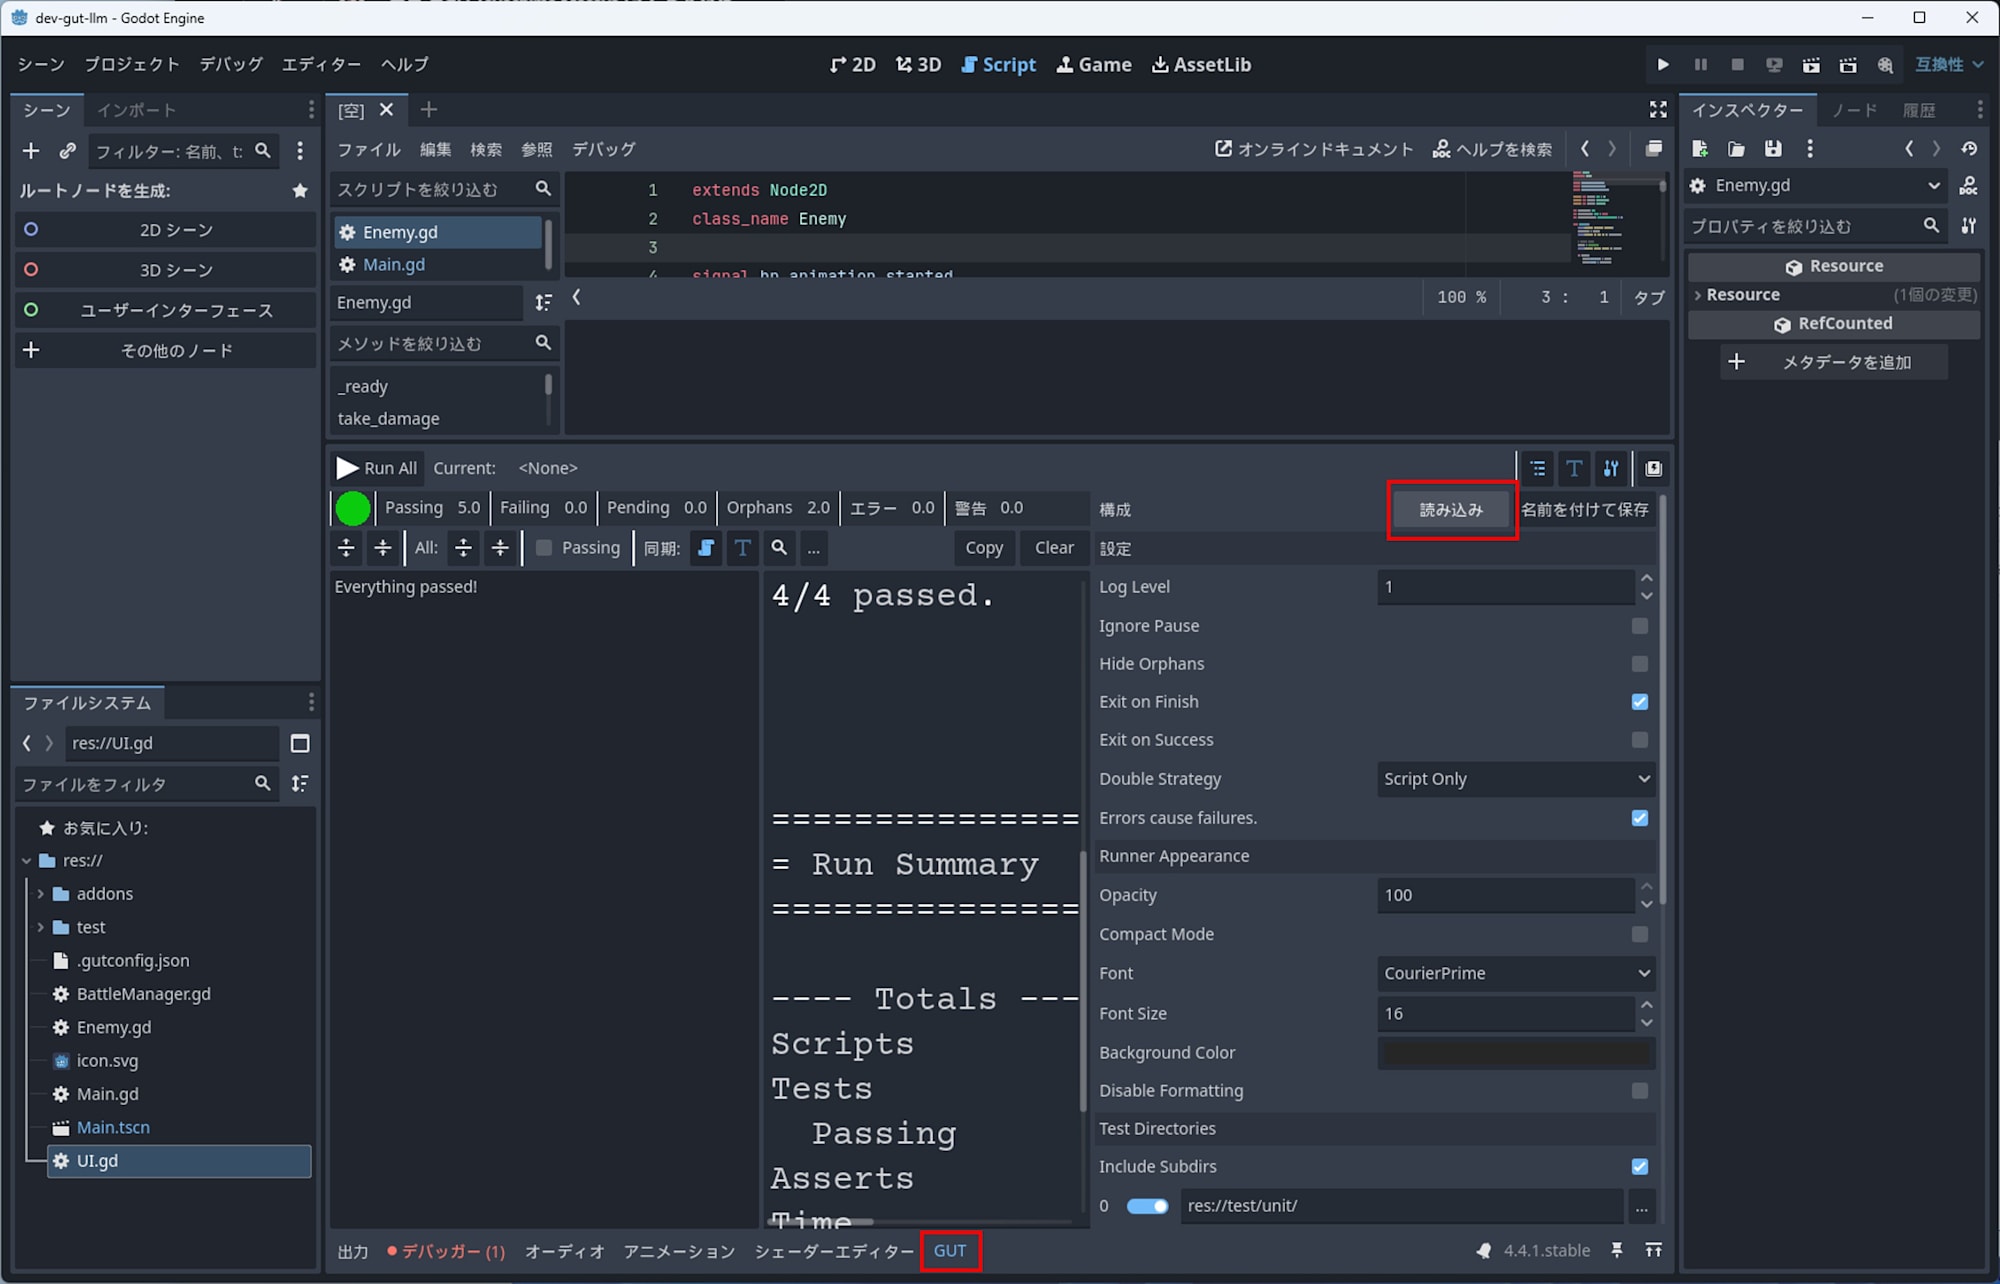This screenshot has height=1284, width=2000.
Task: Open documentation icon beside Enemy.gd in Inspector
Action: coord(1968,186)
